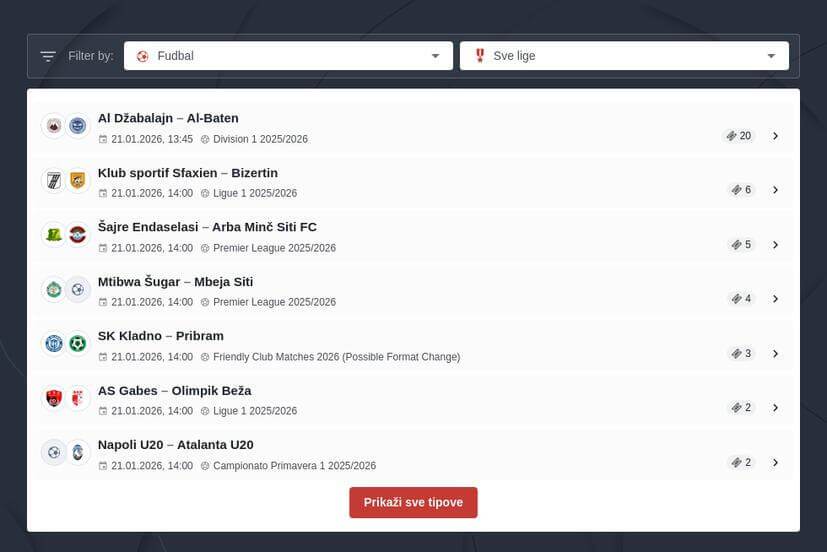Click tips count badge showing 6
827x552 pixels.
point(741,190)
